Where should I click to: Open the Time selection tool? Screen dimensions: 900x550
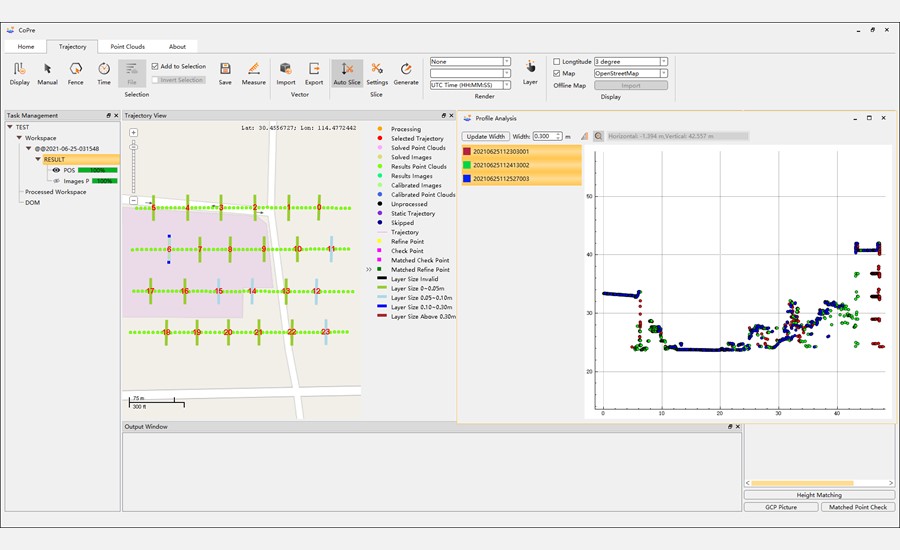pos(104,71)
